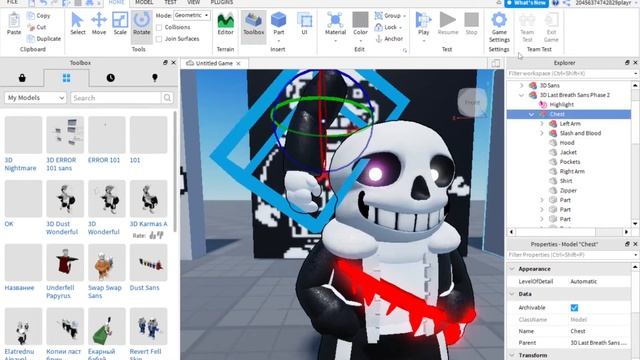This screenshot has width=640, height=360.
Task: Close the Untitled Game tab
Action: tap(238, 63)
